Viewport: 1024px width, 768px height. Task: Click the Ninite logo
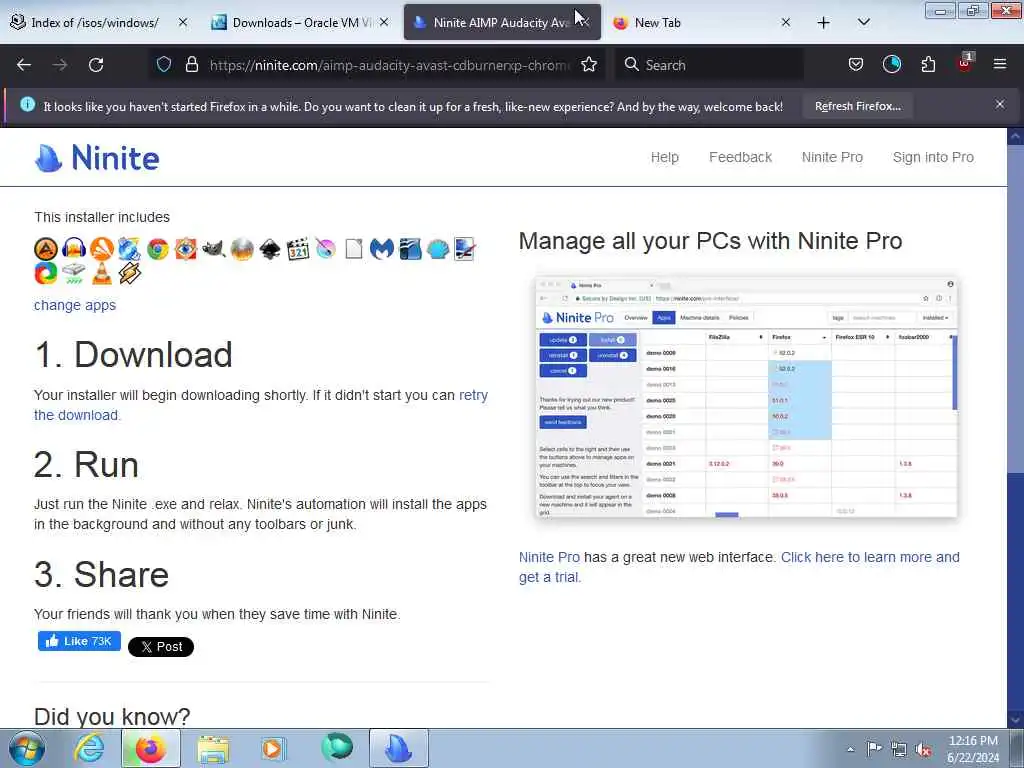pos(97,158)
